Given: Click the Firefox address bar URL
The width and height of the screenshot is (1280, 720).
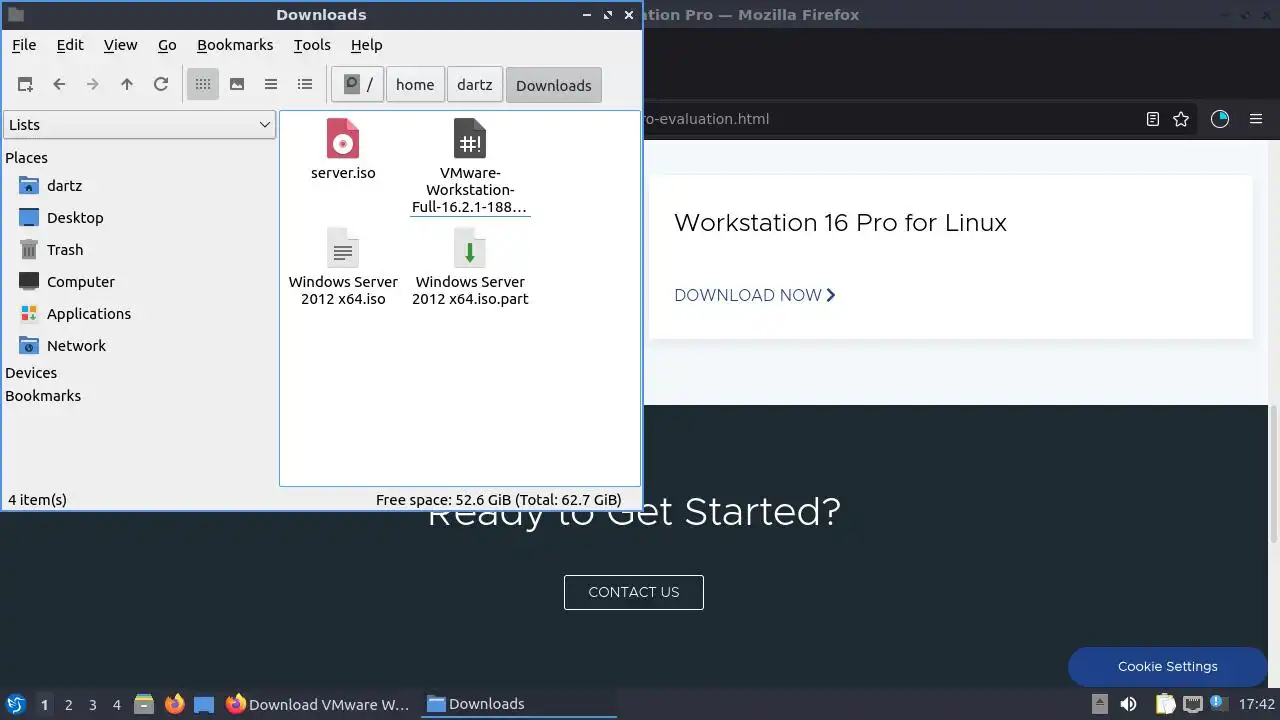Looking at the screenshot, I should (x=706, y=119).
